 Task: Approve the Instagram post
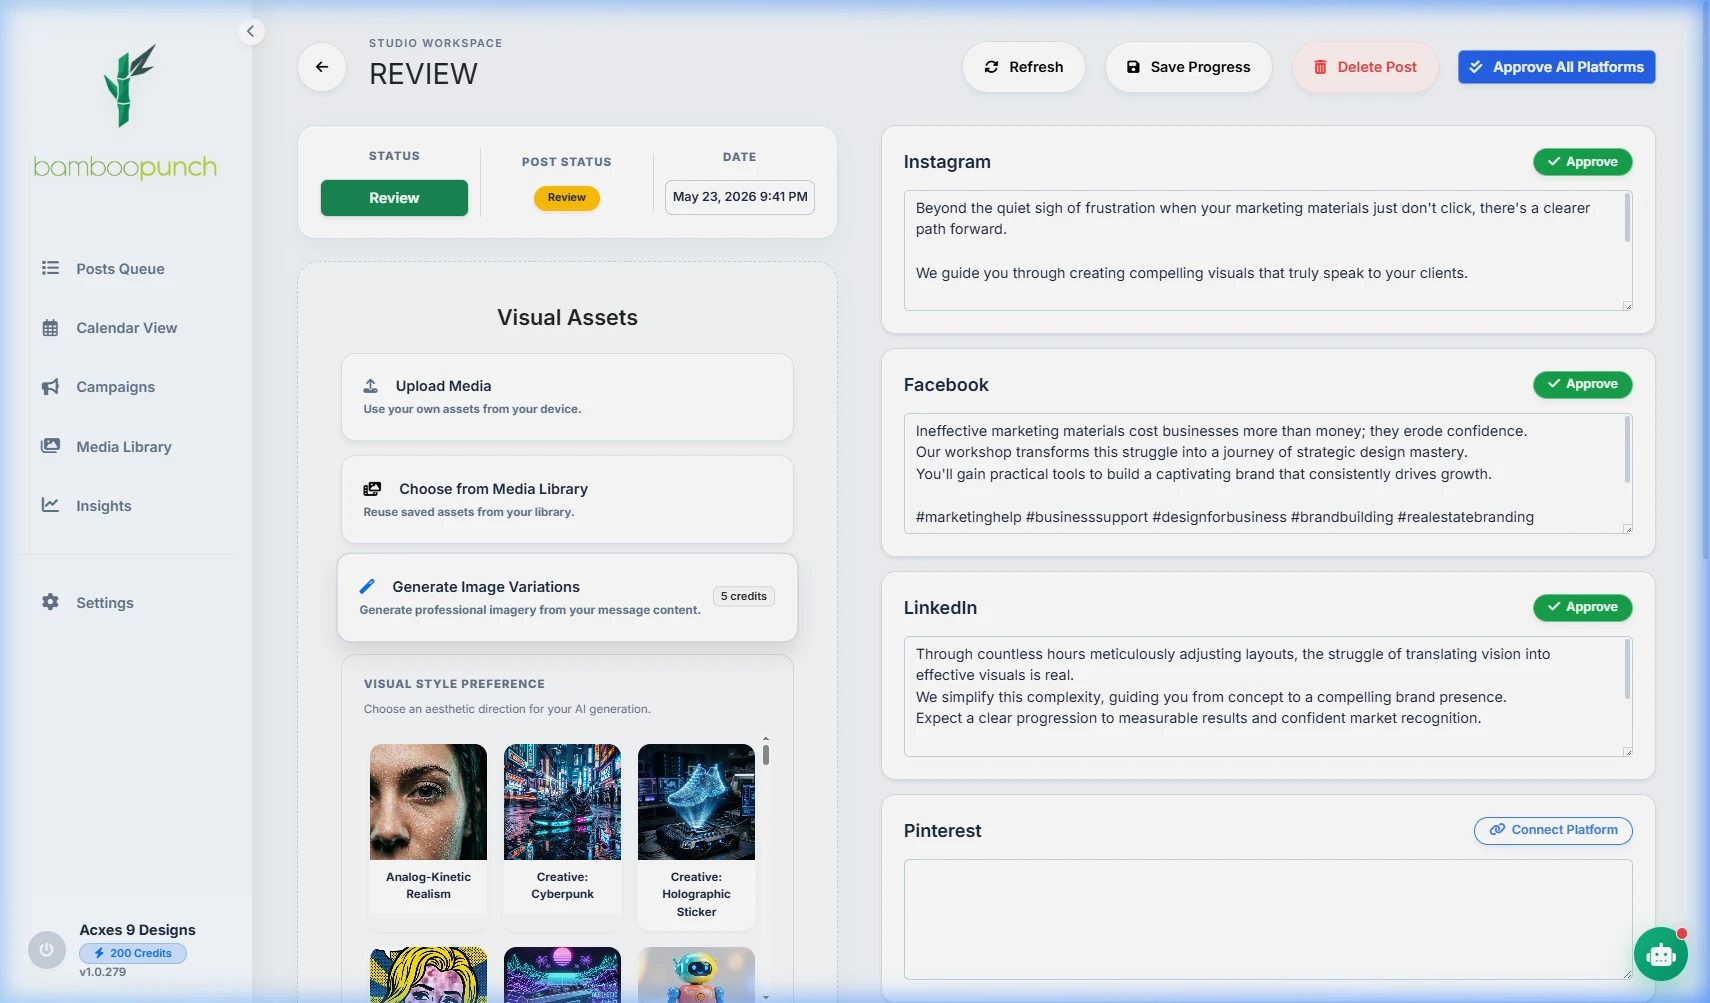coord(1582,162)
